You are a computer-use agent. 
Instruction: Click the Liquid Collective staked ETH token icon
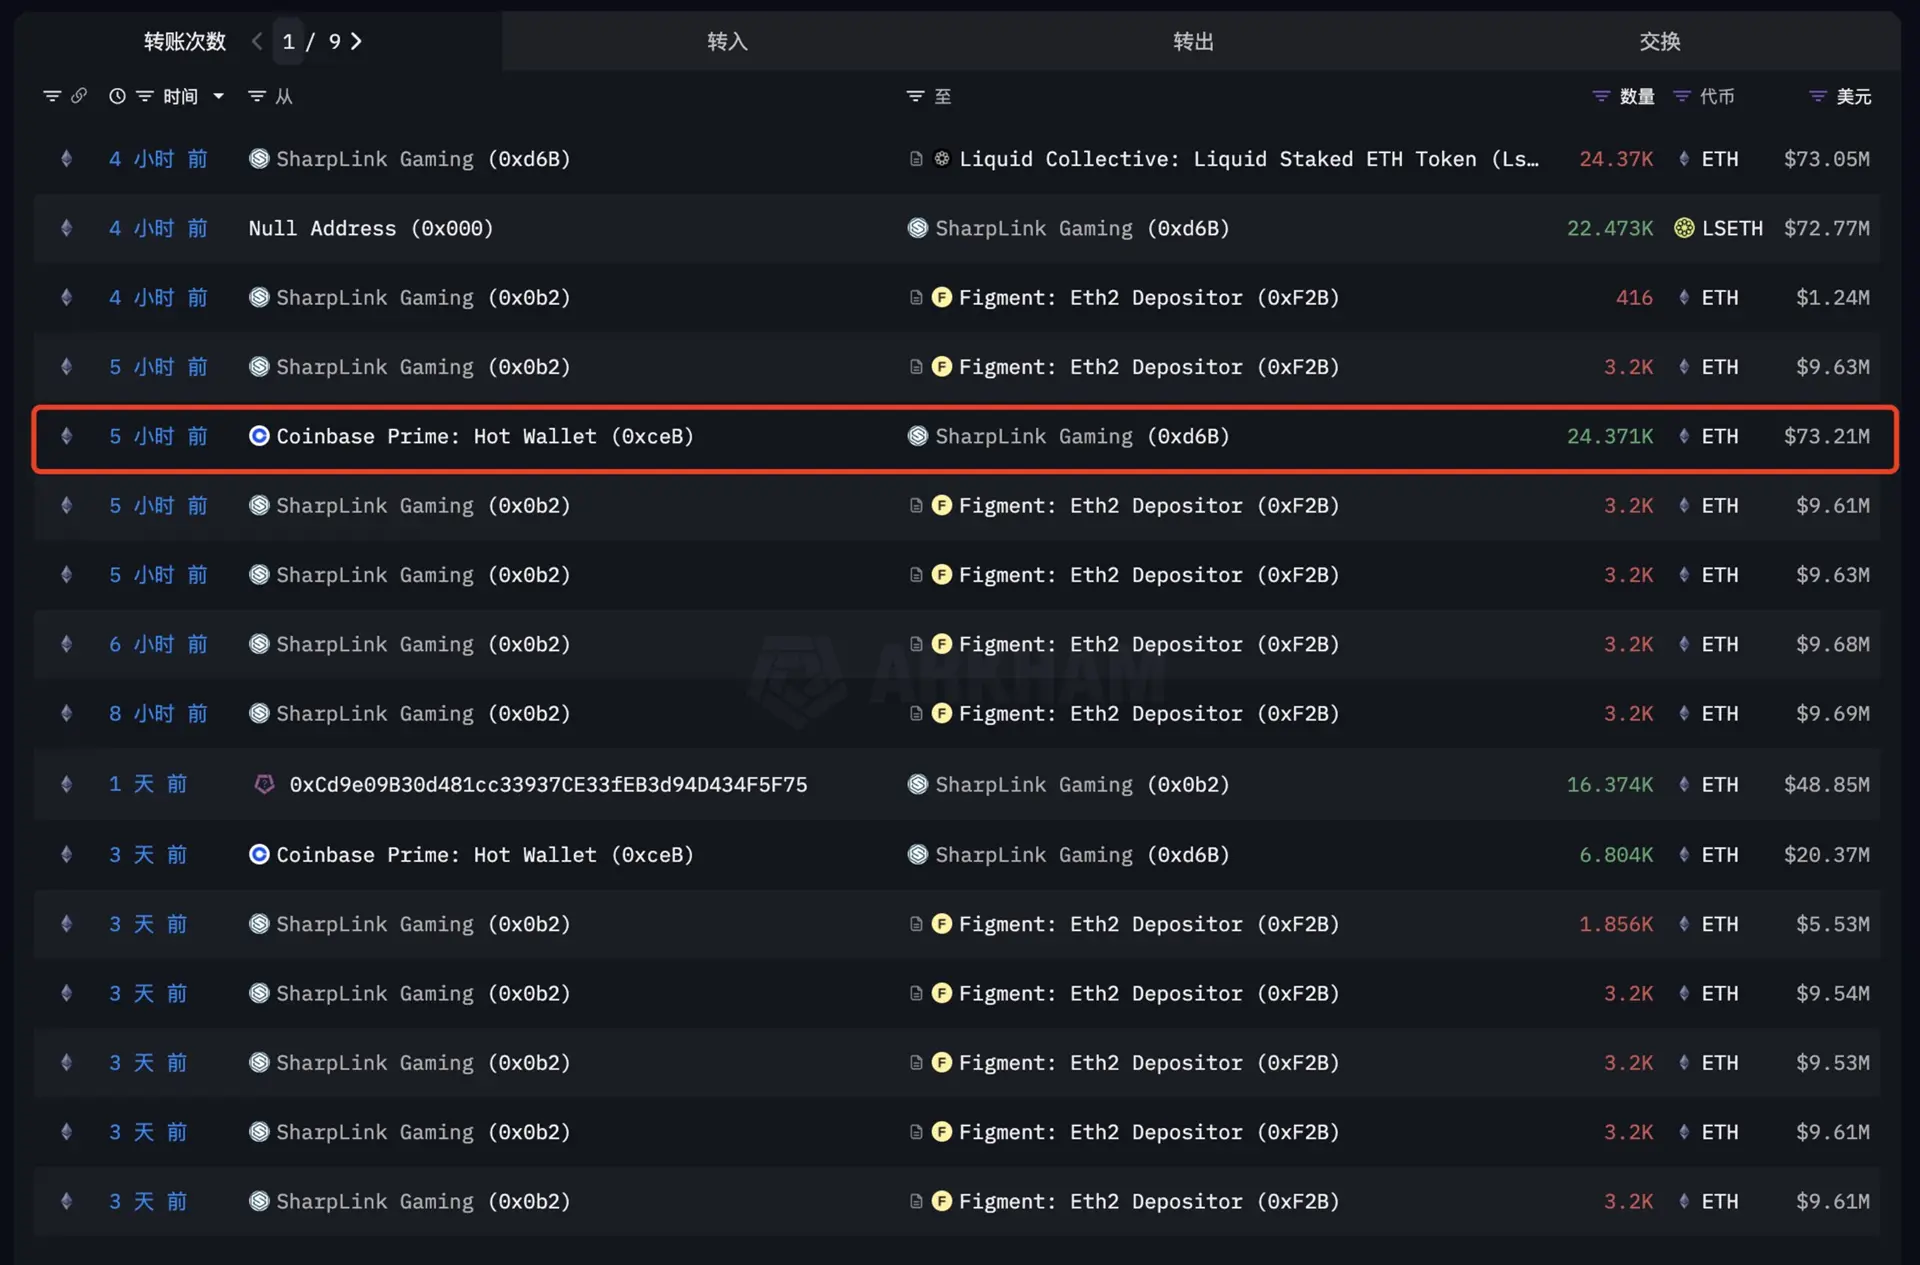941,158
